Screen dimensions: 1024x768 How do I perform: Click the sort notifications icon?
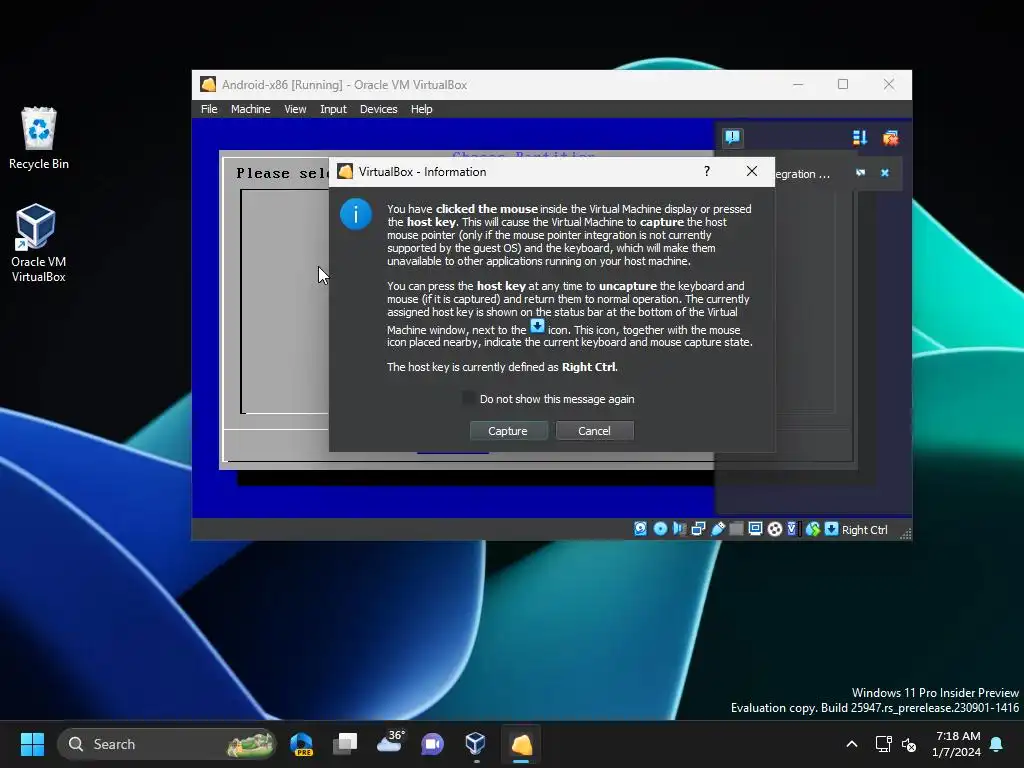tap(860, 137)
